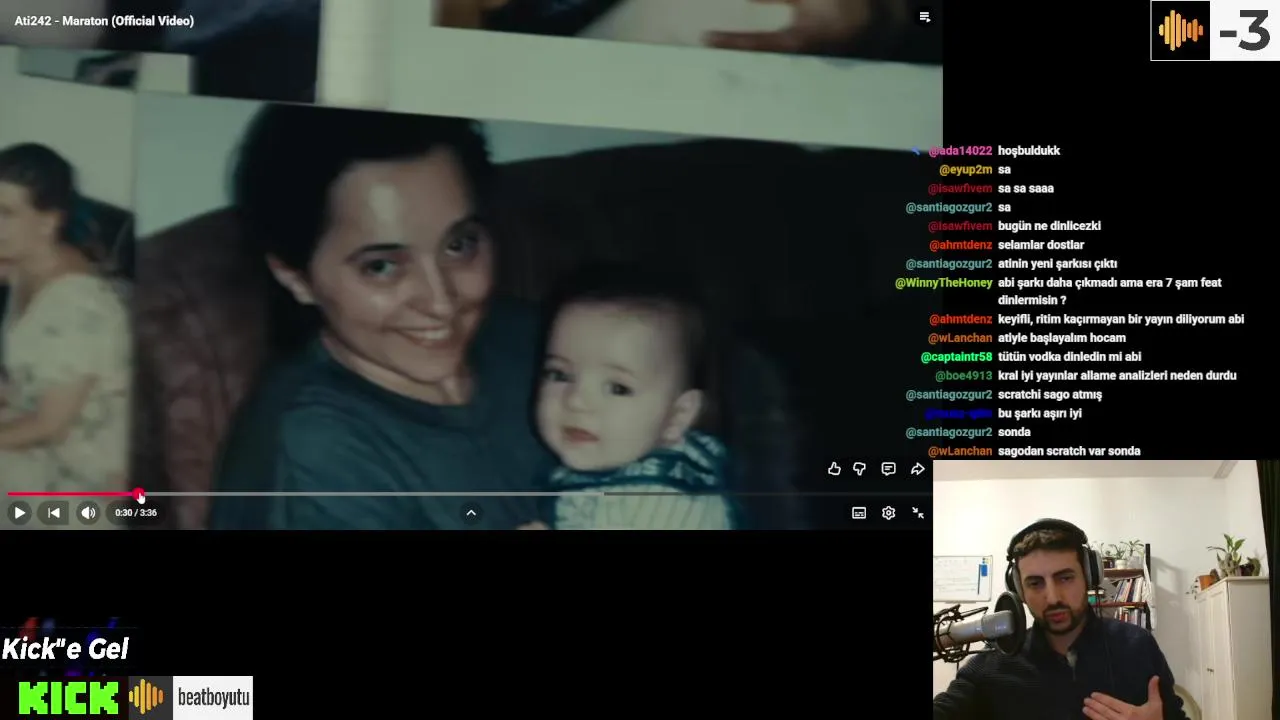Click the chat message 'bu şarkı aşırı iyi'
Image resolution: width=1280 pixels, height=720 pixels.
1040,414
